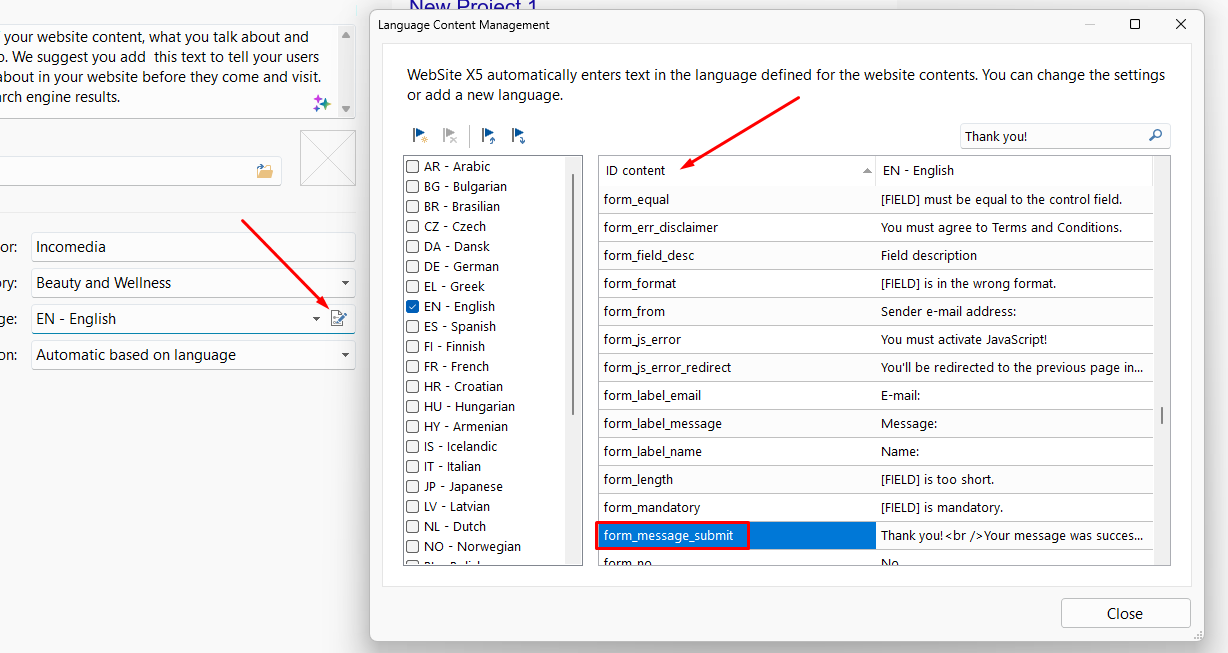Click the '[FIELD] is too short.' cell
The width and height of the screenshot is (1228, 653).
1014,480
